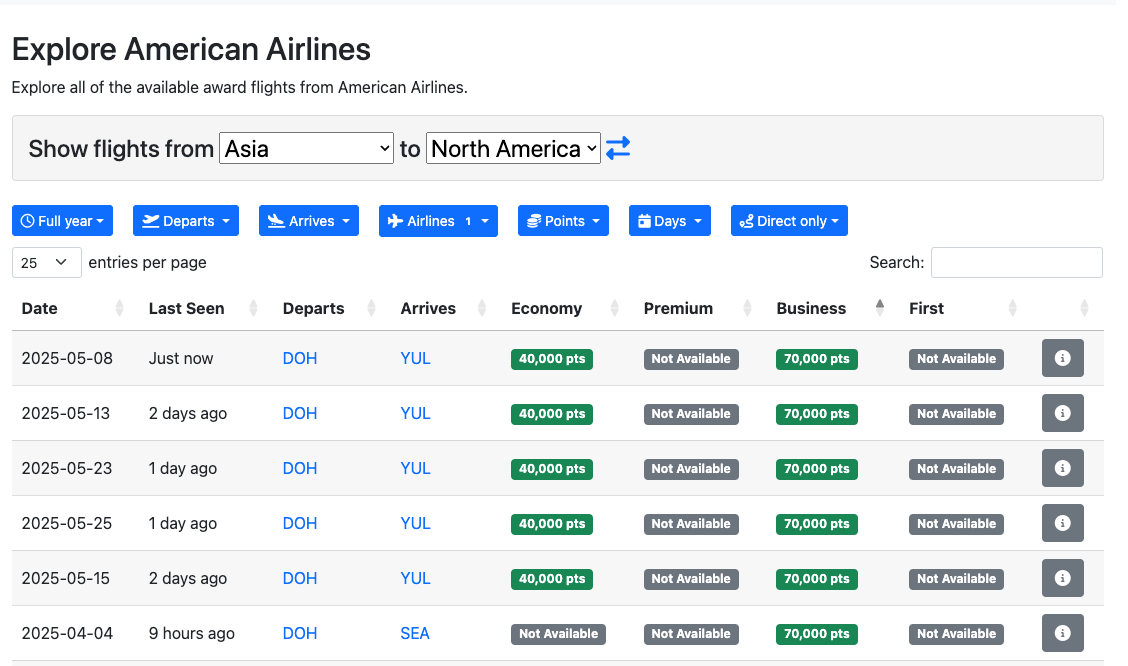The image size is (1128, 666).
Task: Open the destination dropdown showing North America
Action: pos(513,149)
